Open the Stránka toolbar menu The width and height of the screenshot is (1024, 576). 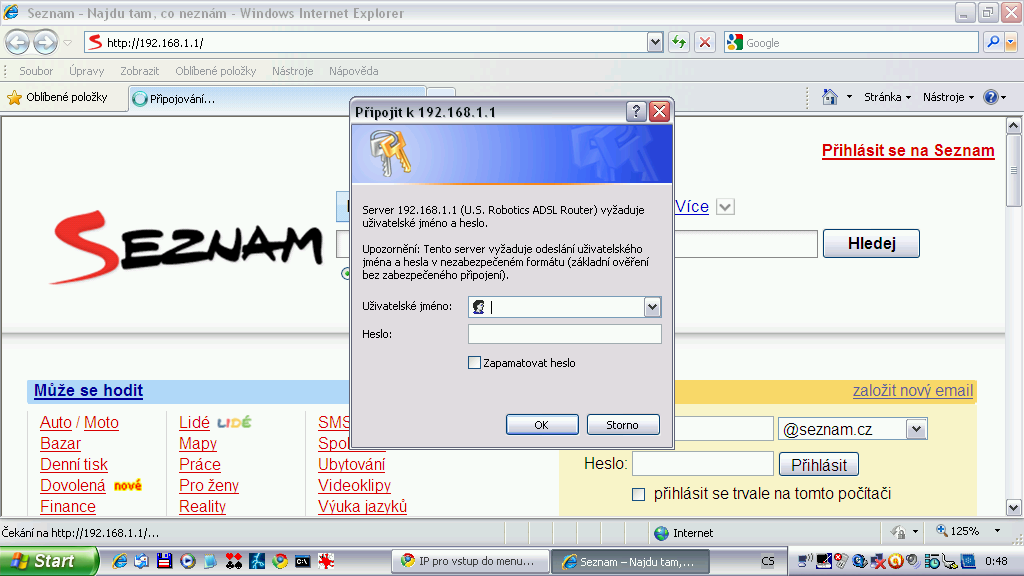point(888,97)
